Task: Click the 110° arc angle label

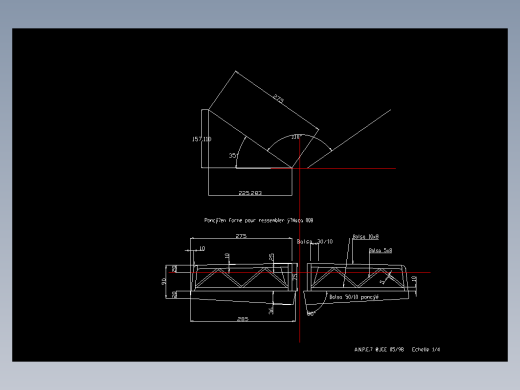Action: (296, 137)
